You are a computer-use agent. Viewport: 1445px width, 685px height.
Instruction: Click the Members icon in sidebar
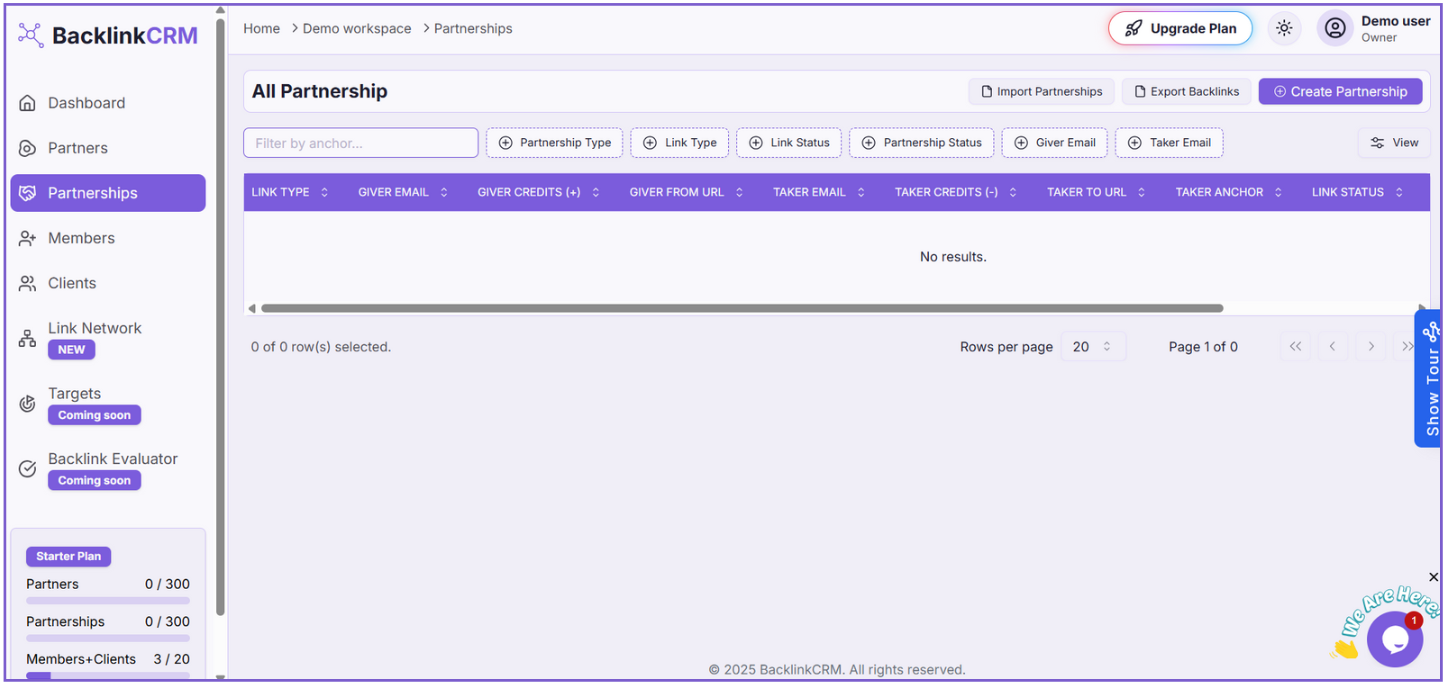pyautogui.click(x=28, y=238)
